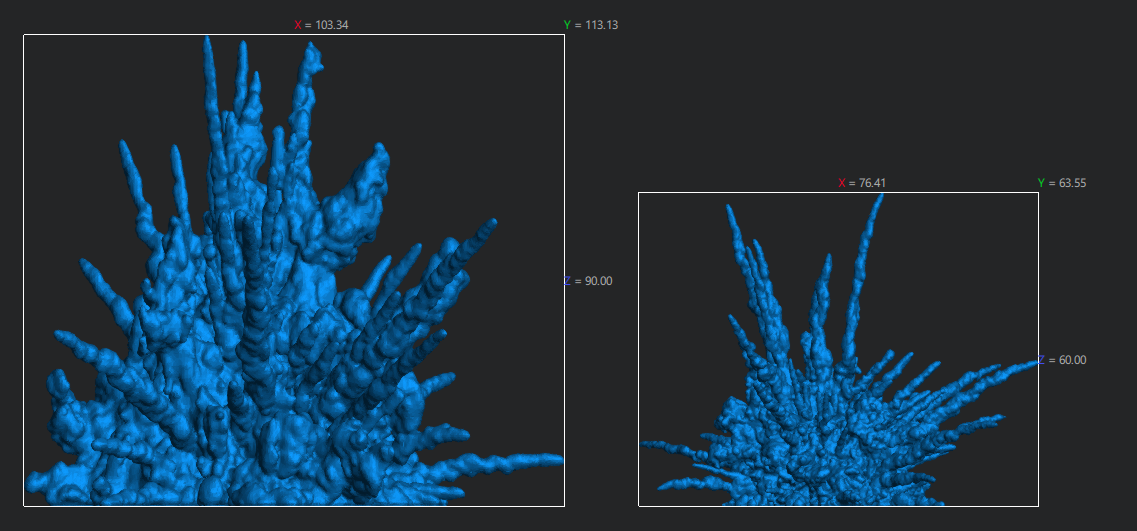This screenshot has width=1137, height=531.
Task: Select the Z = 60.00 height label
Action: tap(1062, 360)
